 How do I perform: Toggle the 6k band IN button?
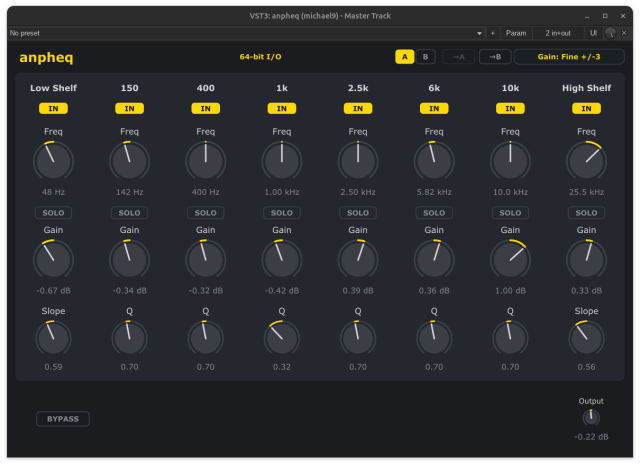[434, 109]
